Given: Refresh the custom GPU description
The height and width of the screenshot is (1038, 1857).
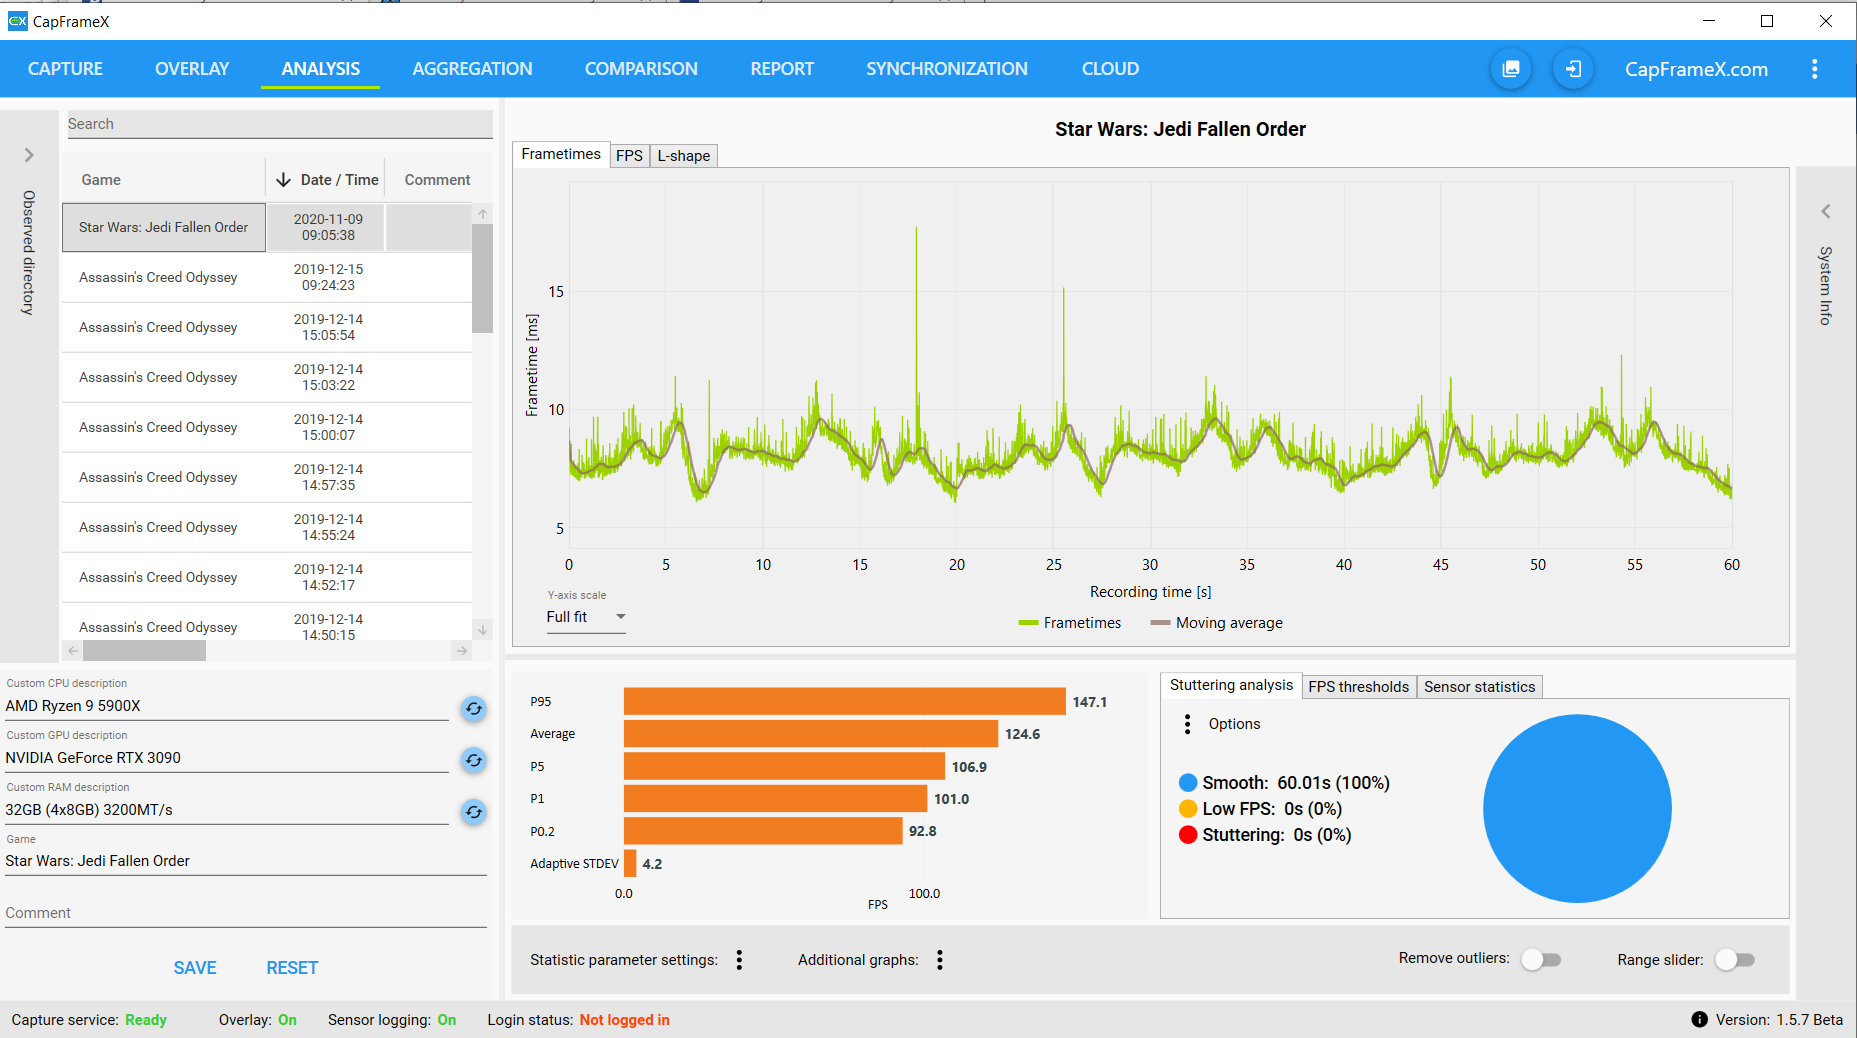Looking at the screenshot, I should (474, 761).
